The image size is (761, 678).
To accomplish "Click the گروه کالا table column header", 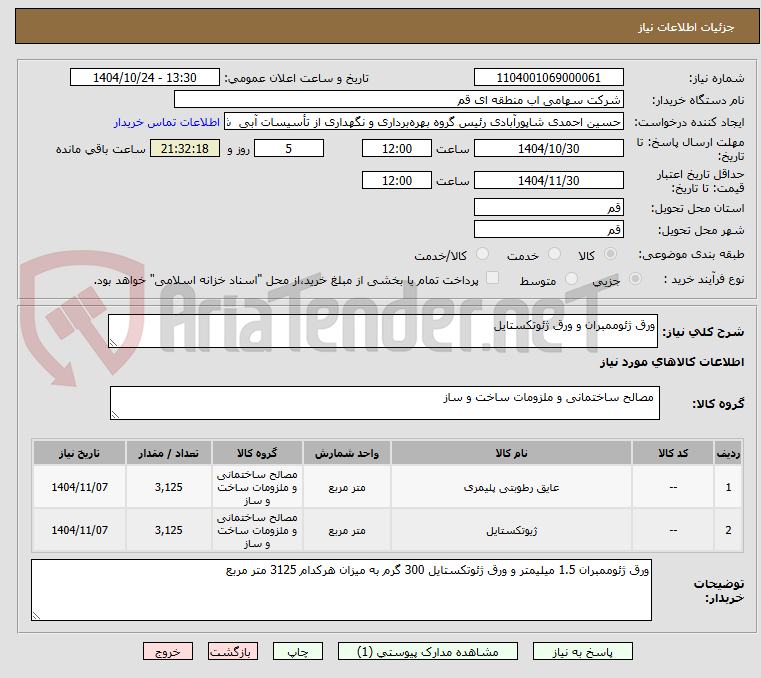I will pos(257,453).
